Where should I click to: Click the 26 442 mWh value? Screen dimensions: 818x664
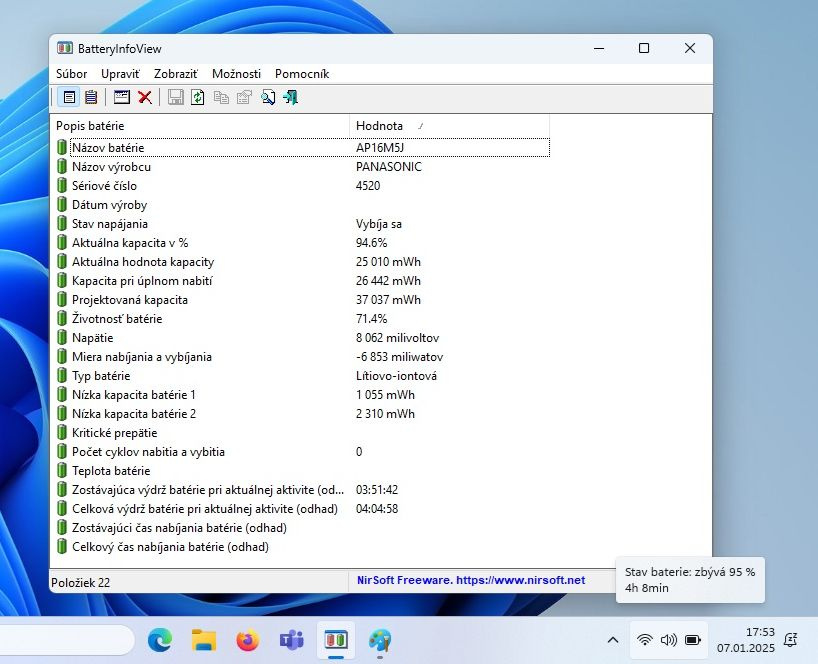pos(388,281)
